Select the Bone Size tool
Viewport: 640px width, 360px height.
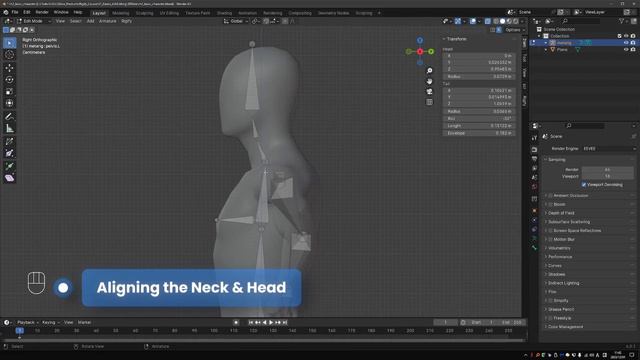10,153
